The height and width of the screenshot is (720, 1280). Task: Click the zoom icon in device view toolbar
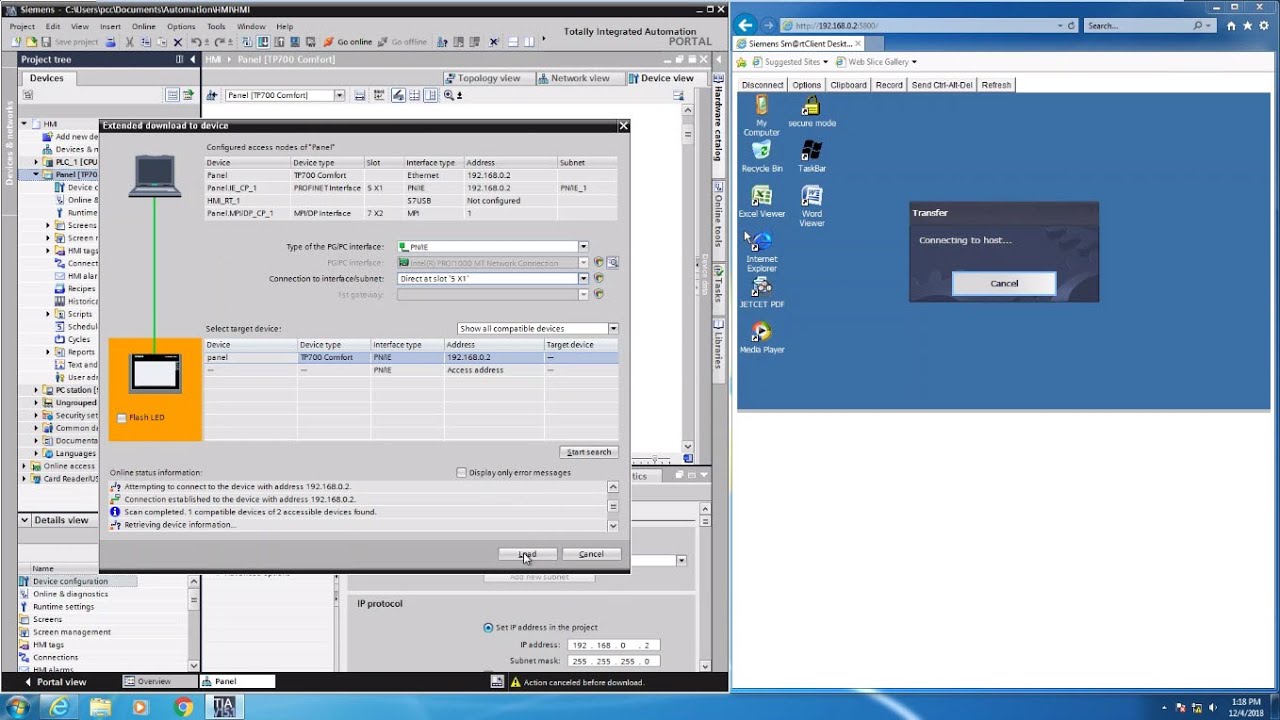click(449, 95)
